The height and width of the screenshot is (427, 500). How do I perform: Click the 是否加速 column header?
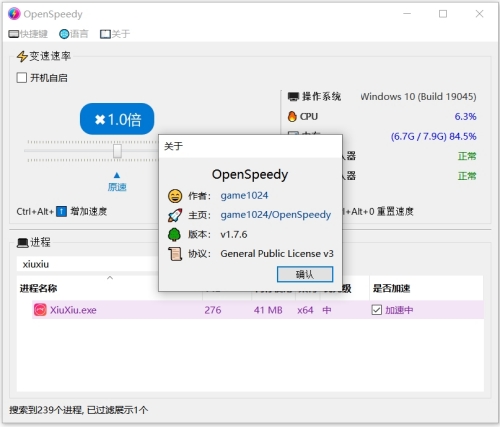[x=392, y=288]
